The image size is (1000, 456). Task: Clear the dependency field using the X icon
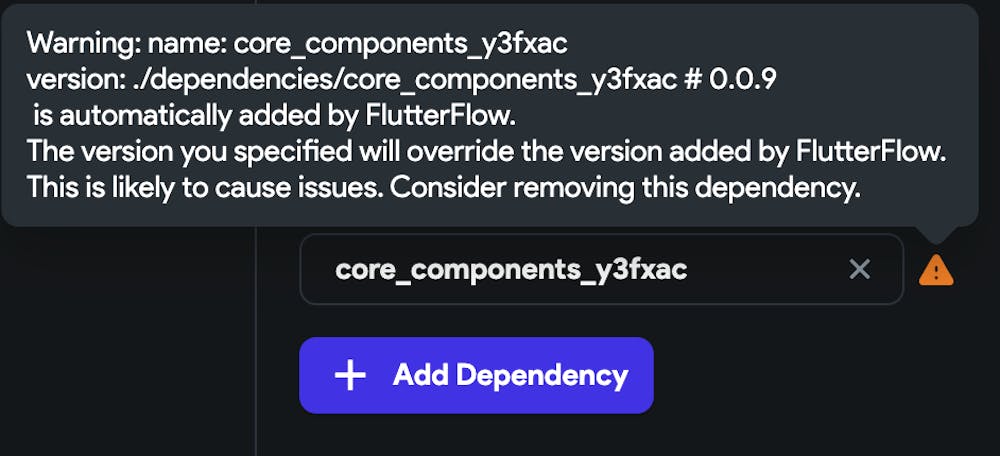pos(859,269)
